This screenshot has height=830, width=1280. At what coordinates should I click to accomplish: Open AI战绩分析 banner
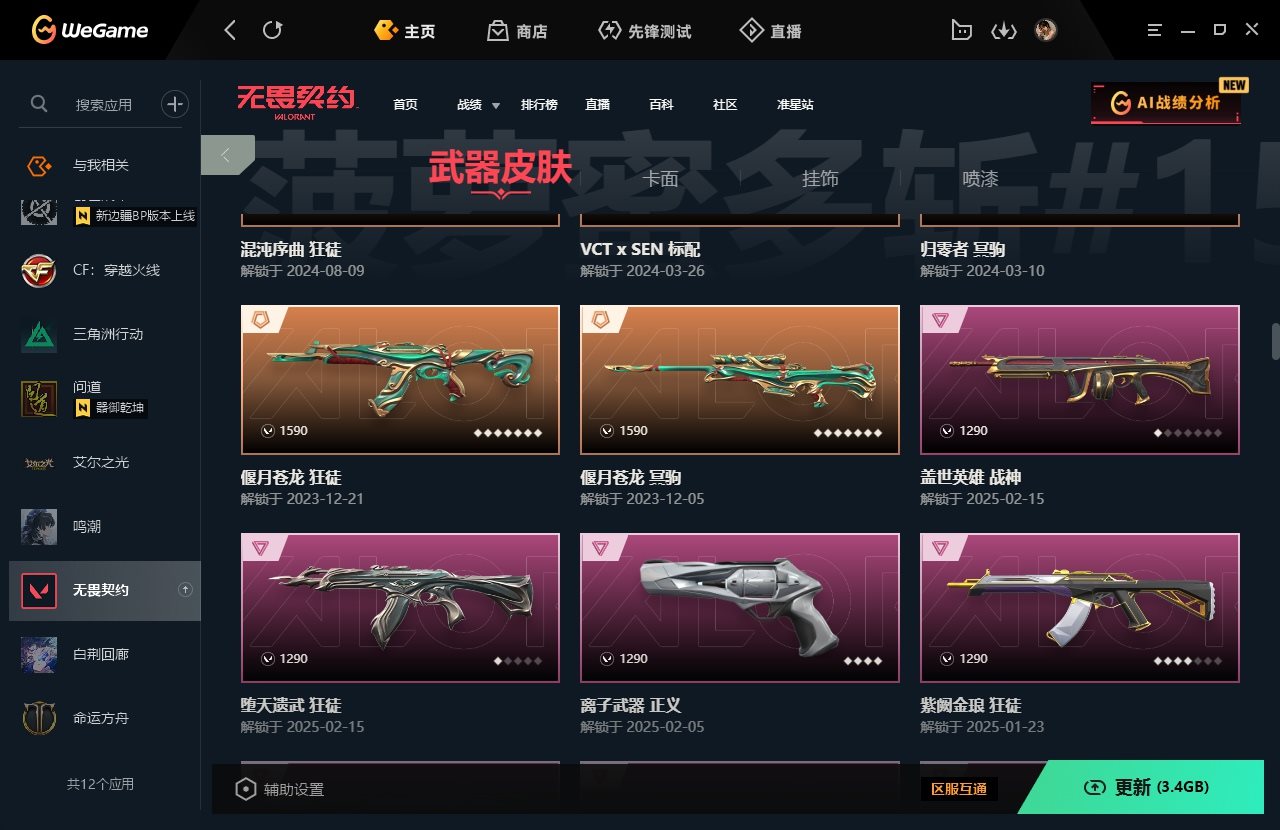coord(1166,102)
